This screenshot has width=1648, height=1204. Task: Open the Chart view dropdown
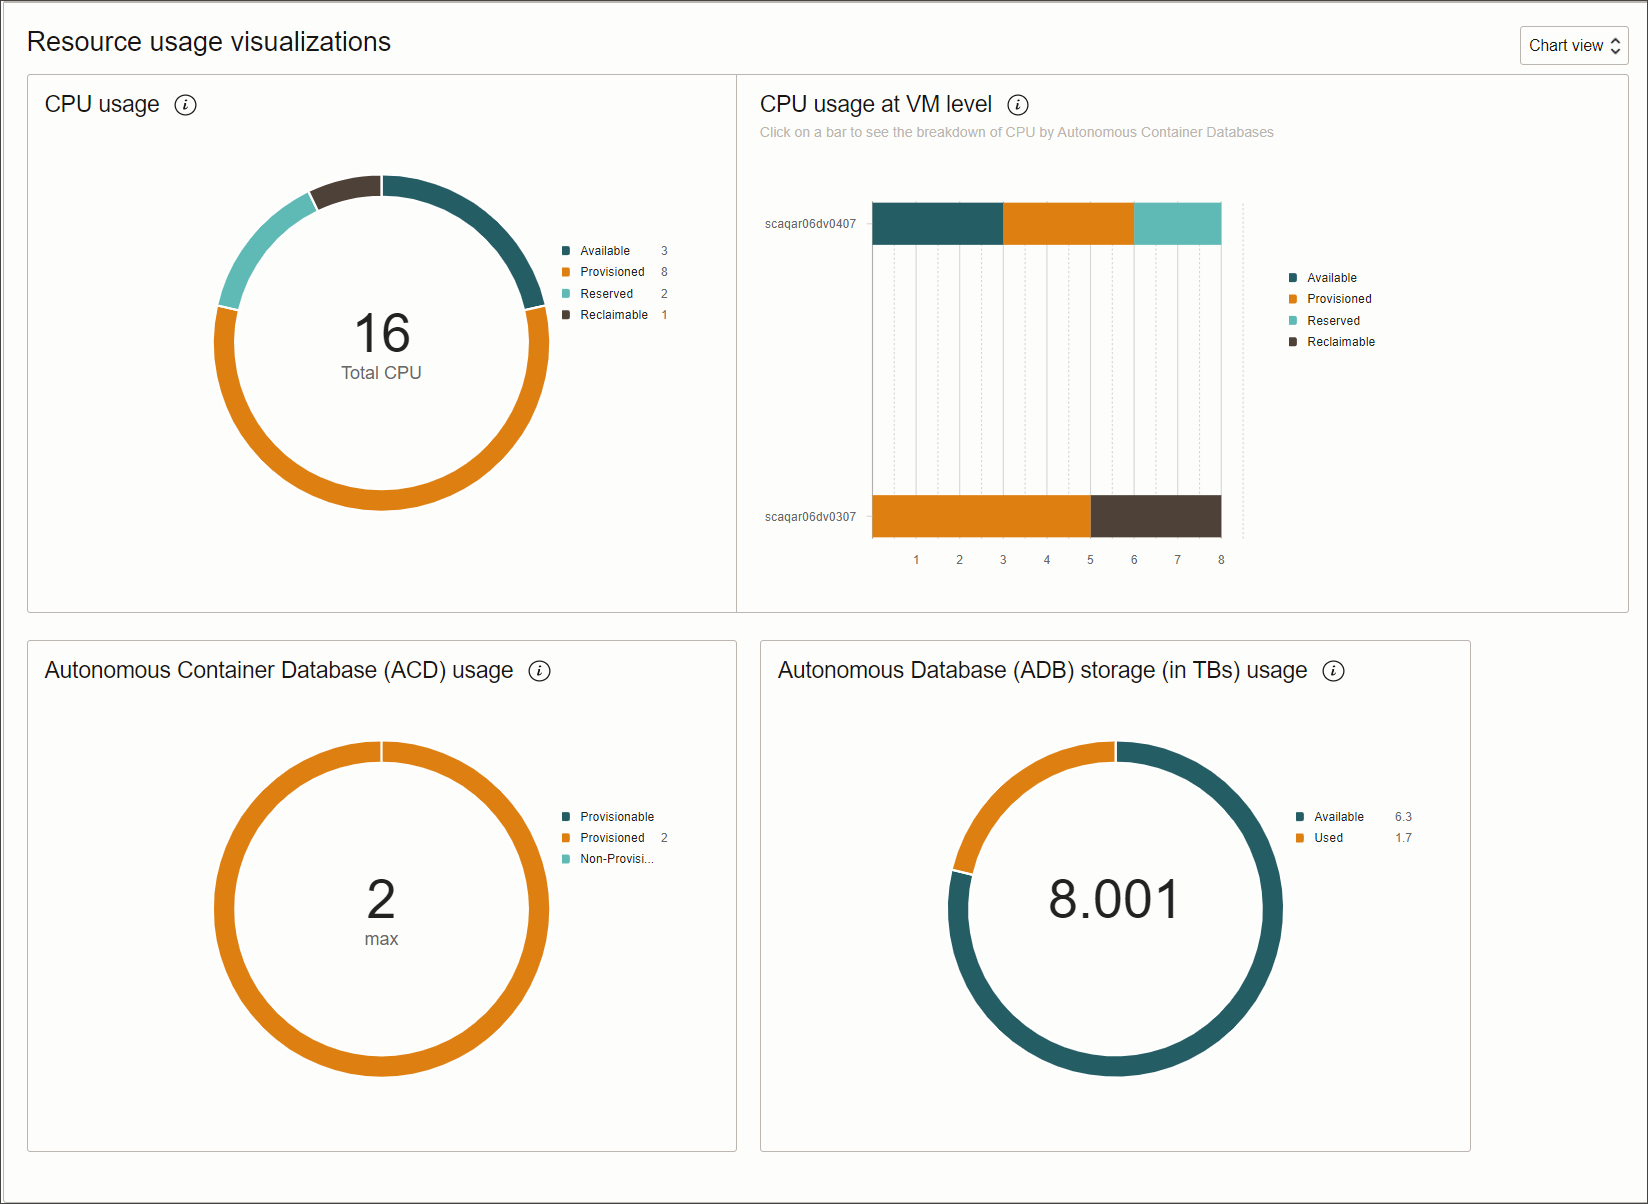pyautogui.click(x=1573, y=46)
